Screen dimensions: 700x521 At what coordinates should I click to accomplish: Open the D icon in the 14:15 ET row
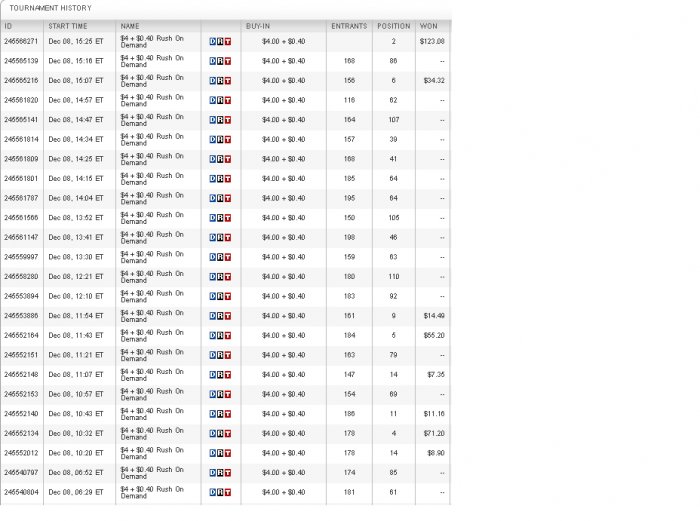(212, 179)
